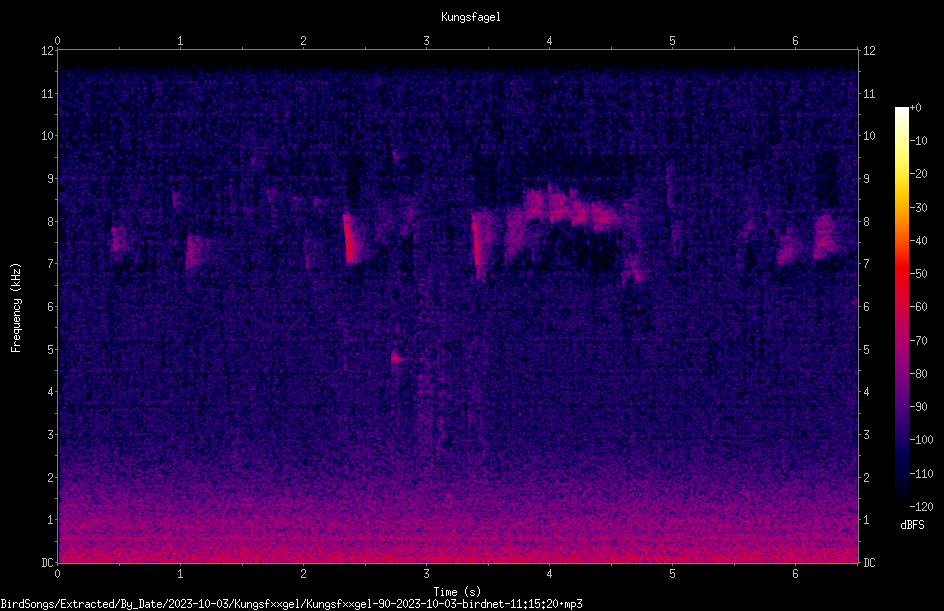Click the "DC" tick on the right frequency axis
This screenshot has height=611, width=944.
(x=869, y=563)
